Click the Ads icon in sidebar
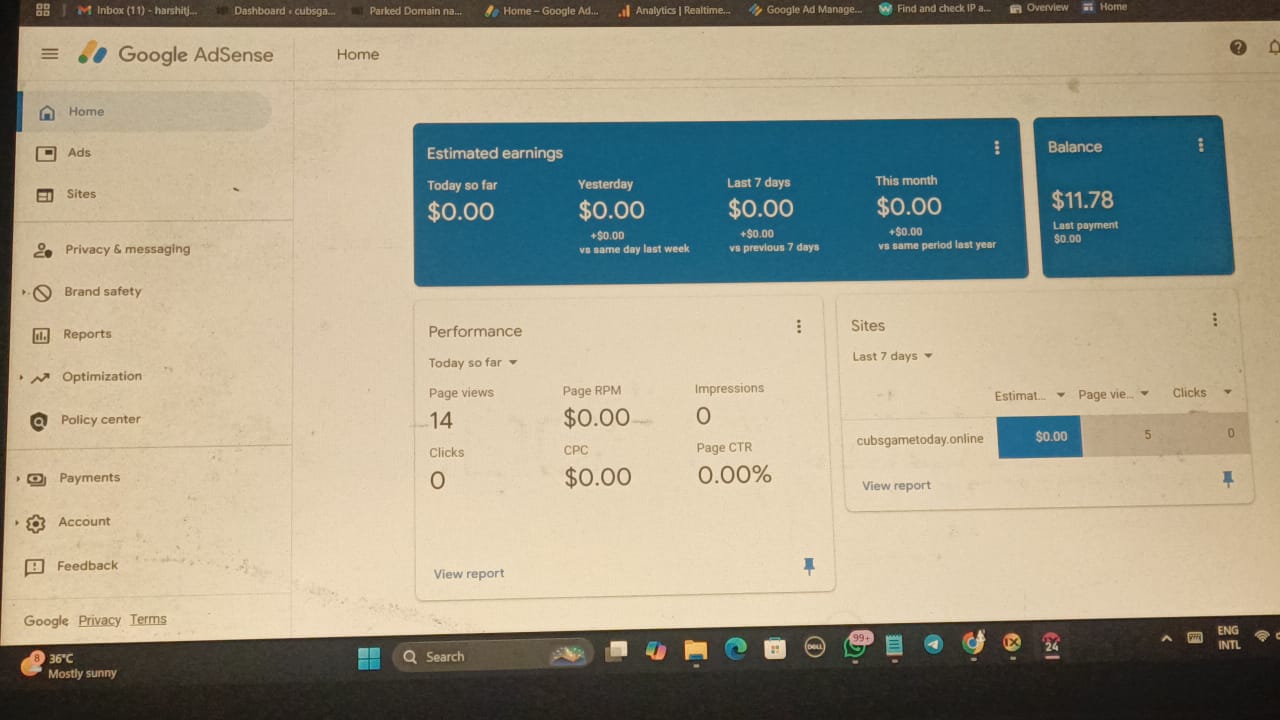The height and width of the screenshot is (720, 1280). point(46,153)
